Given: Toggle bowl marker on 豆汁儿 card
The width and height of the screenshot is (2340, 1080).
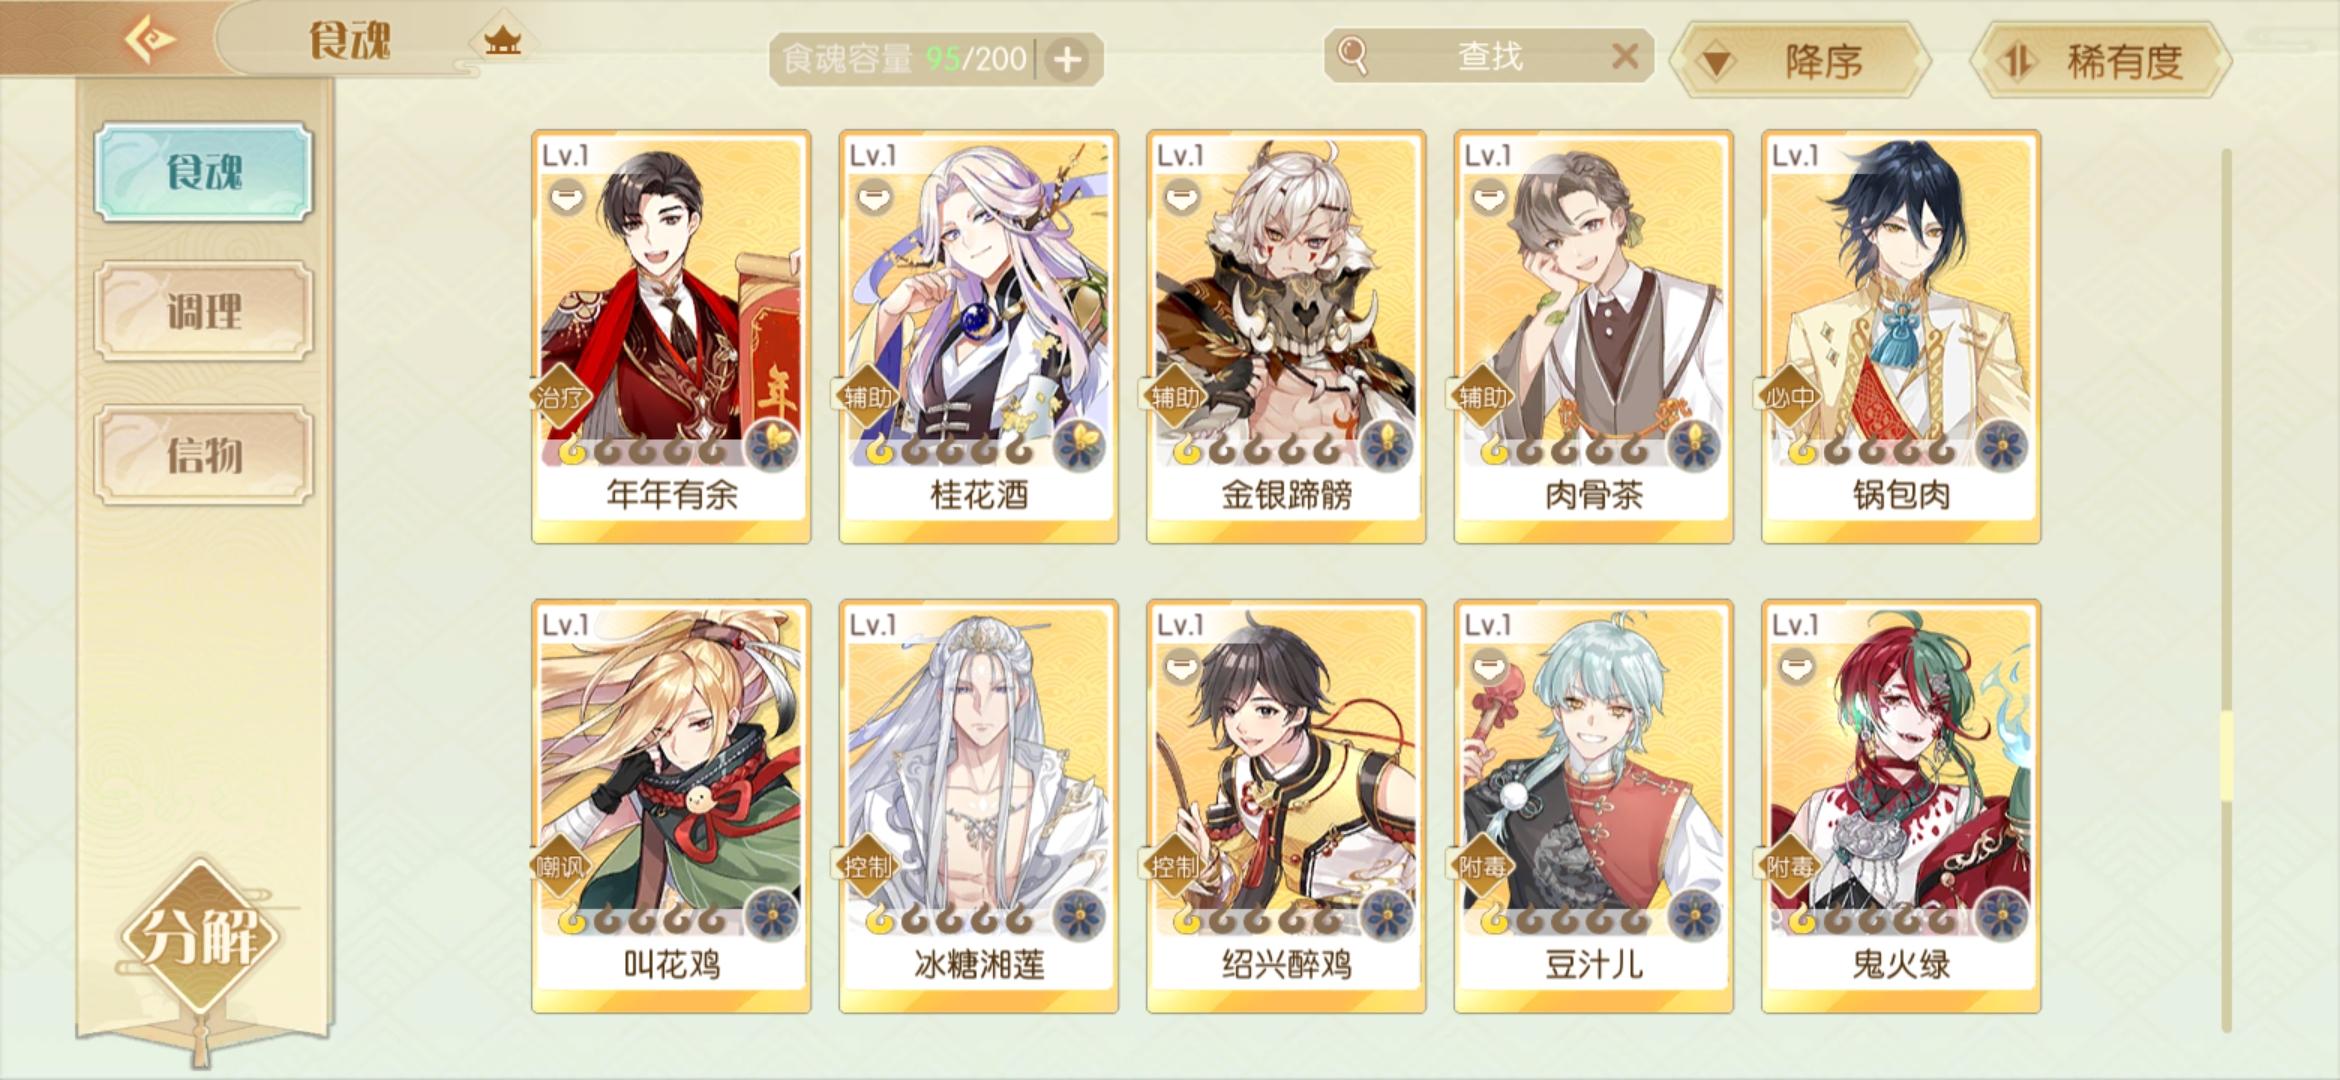Looking at the screenshot, I should coord(1488,665).
